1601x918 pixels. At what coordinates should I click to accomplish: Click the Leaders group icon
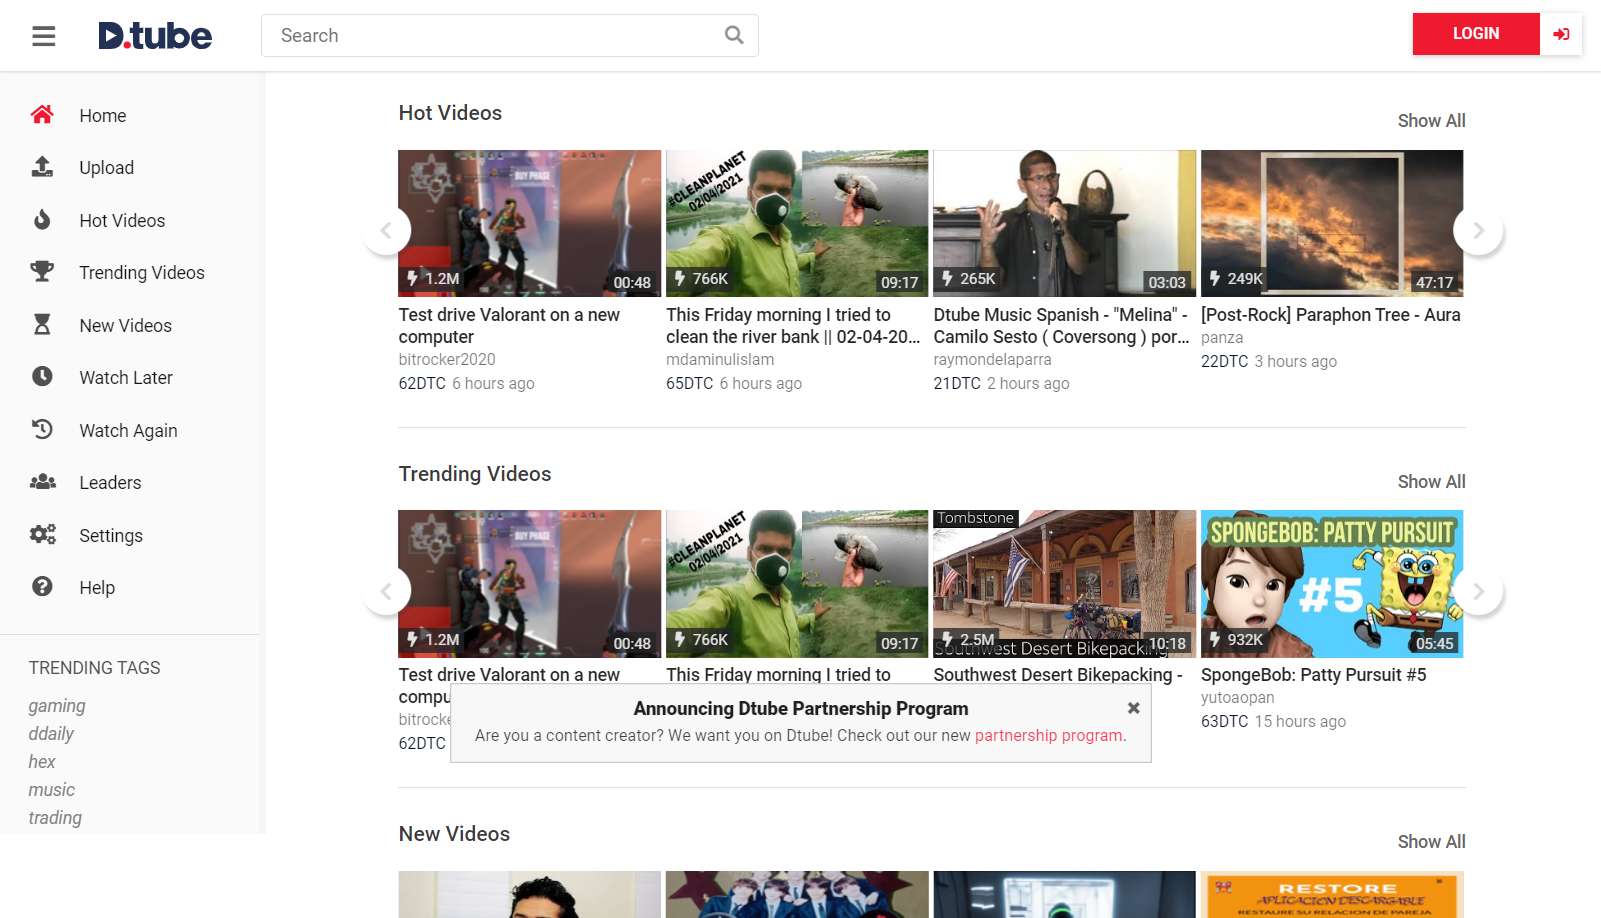pyautogui.click(x=42, y=482)
